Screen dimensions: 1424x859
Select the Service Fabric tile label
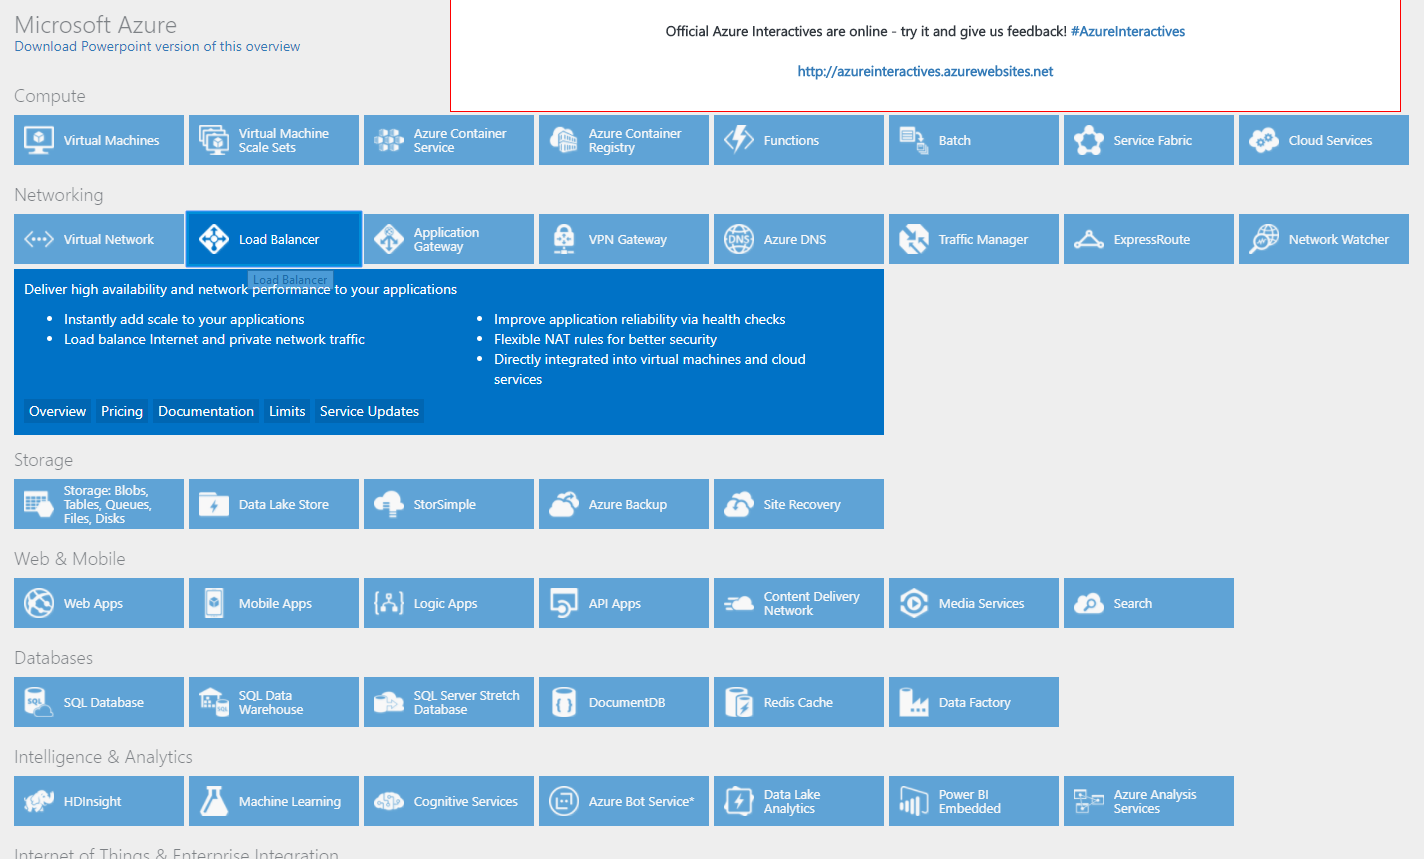click(1152, 141)
